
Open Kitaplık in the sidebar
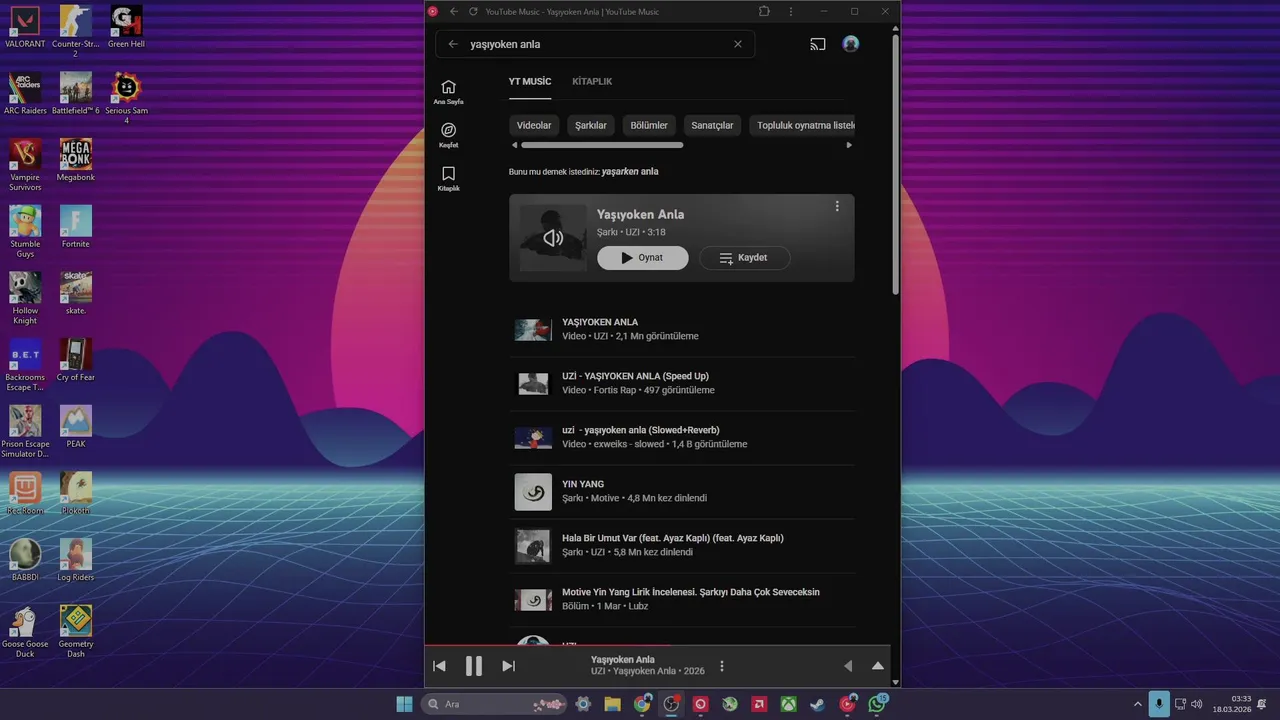pyautogui.click(x=448, y=179)
